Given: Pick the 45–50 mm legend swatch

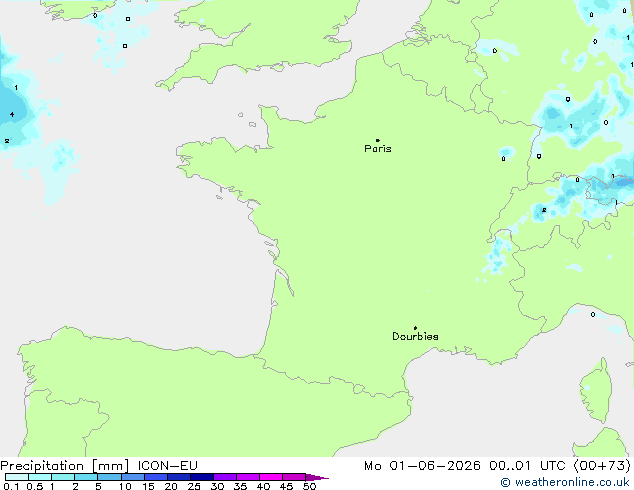Looking at the screenshot, I should point(294,477).
